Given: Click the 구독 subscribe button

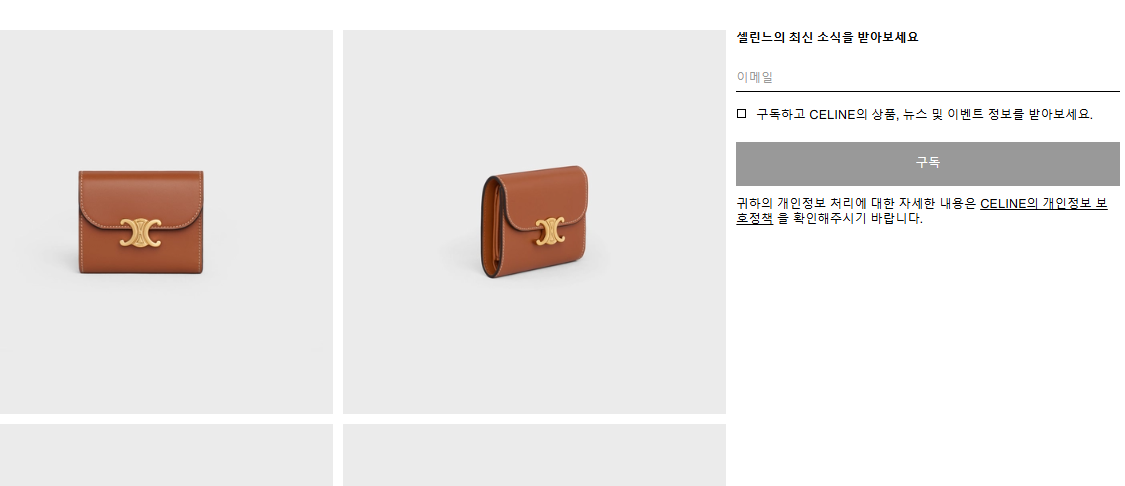Looking at the screenshot, I should 927,164.
